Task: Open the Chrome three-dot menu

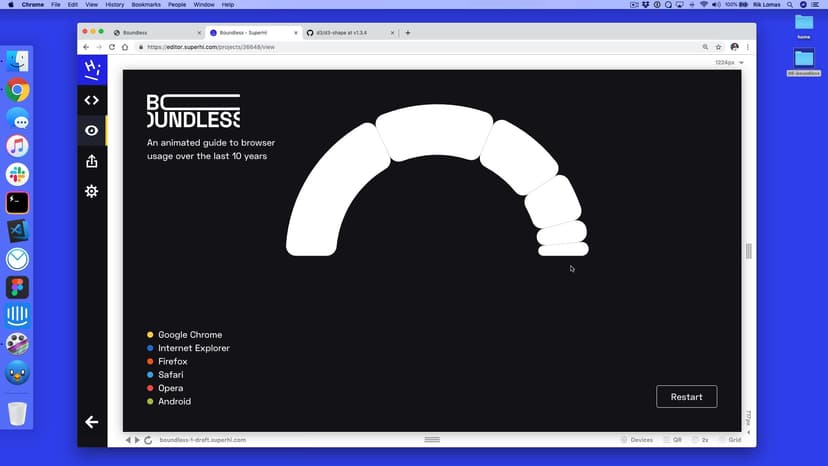Action: [747, 47]
